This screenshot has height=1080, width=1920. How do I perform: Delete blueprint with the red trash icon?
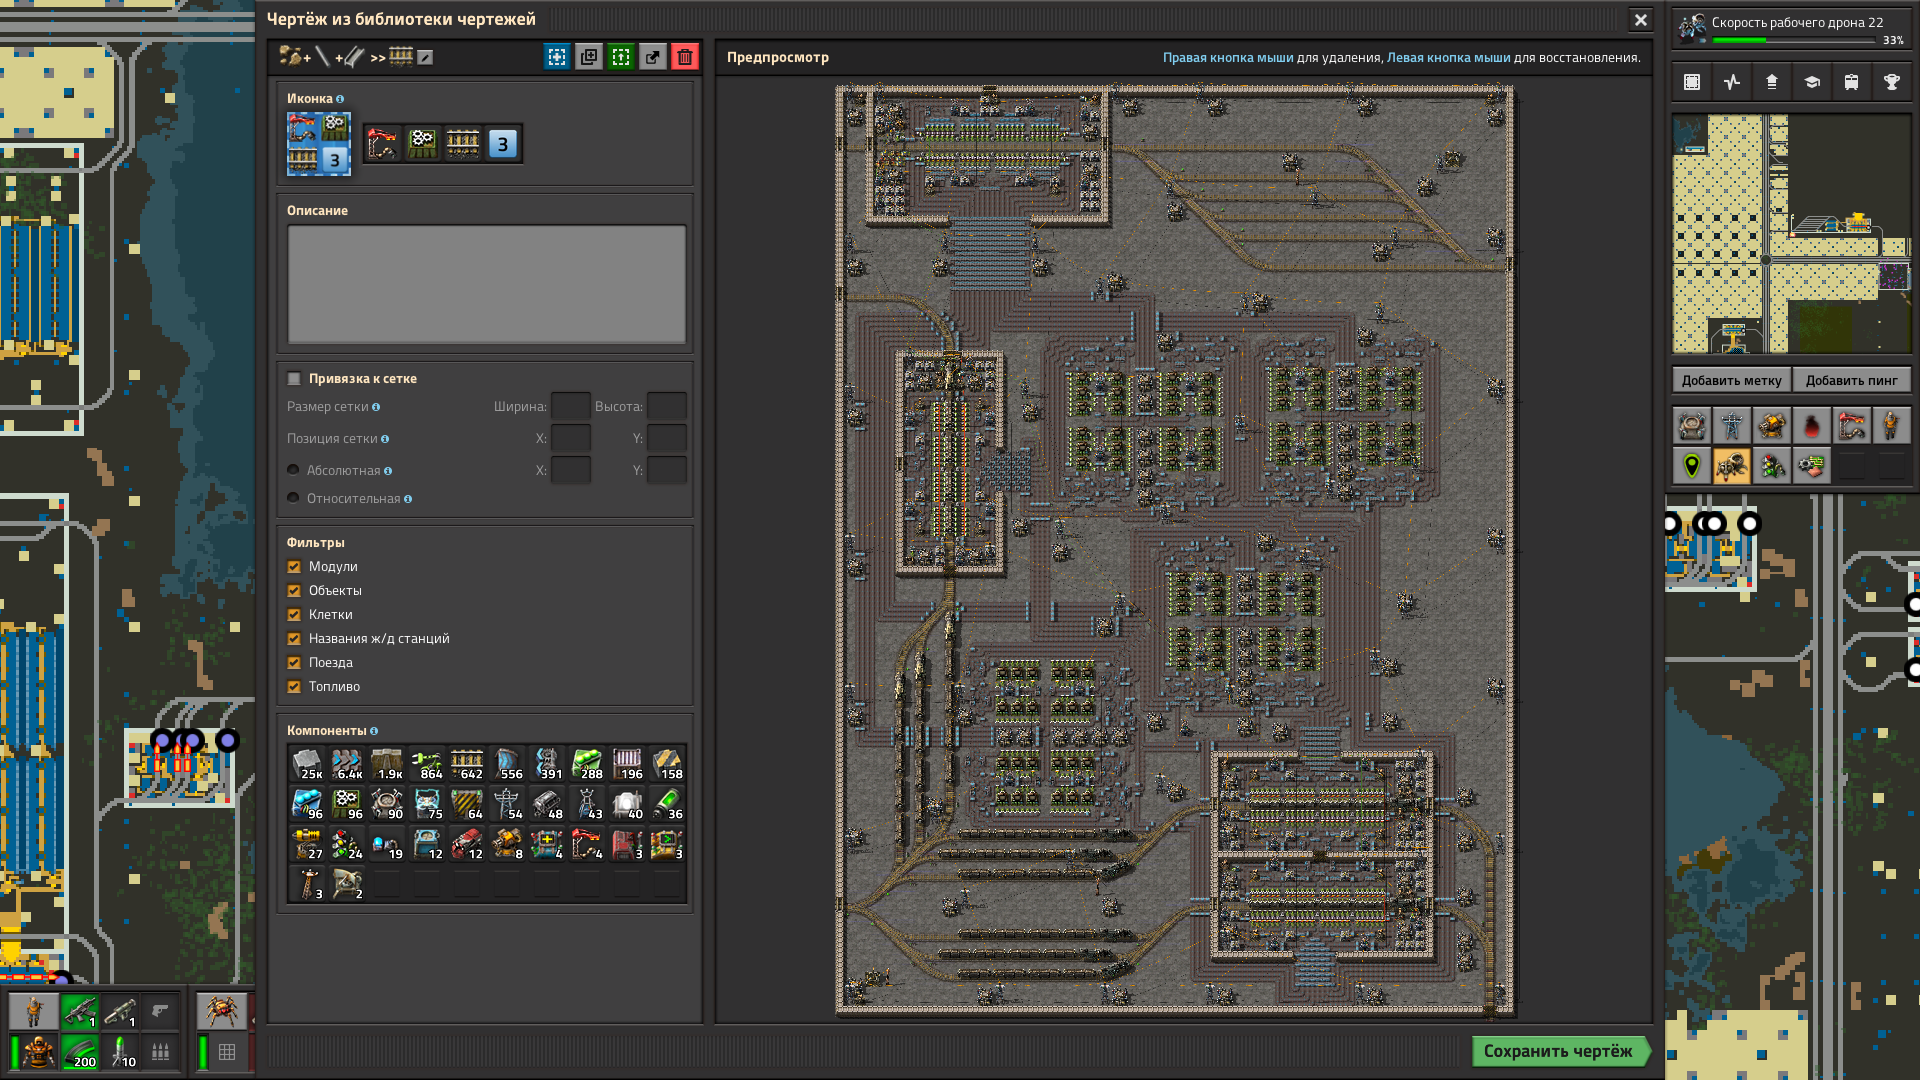[x=685, y=57]
